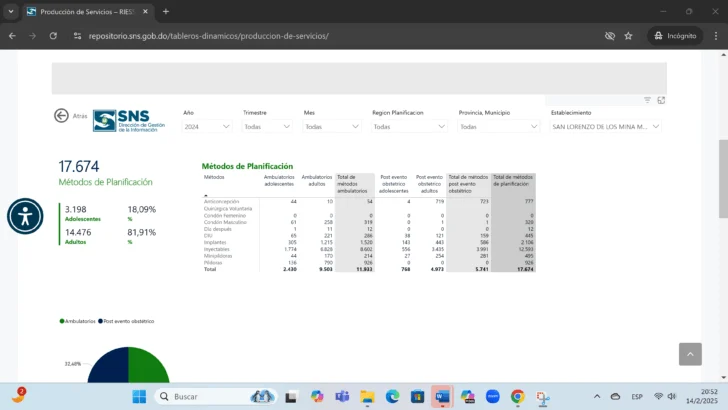The width and height of the screenshot is (728, 410).
Task: Expand the Mes filter dropdown
Action: pos(330,127)
